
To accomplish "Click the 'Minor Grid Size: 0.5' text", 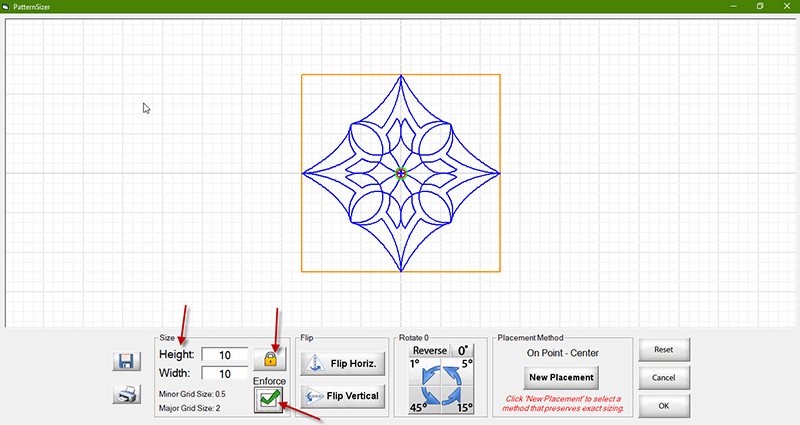I will [x=192, y=394].
